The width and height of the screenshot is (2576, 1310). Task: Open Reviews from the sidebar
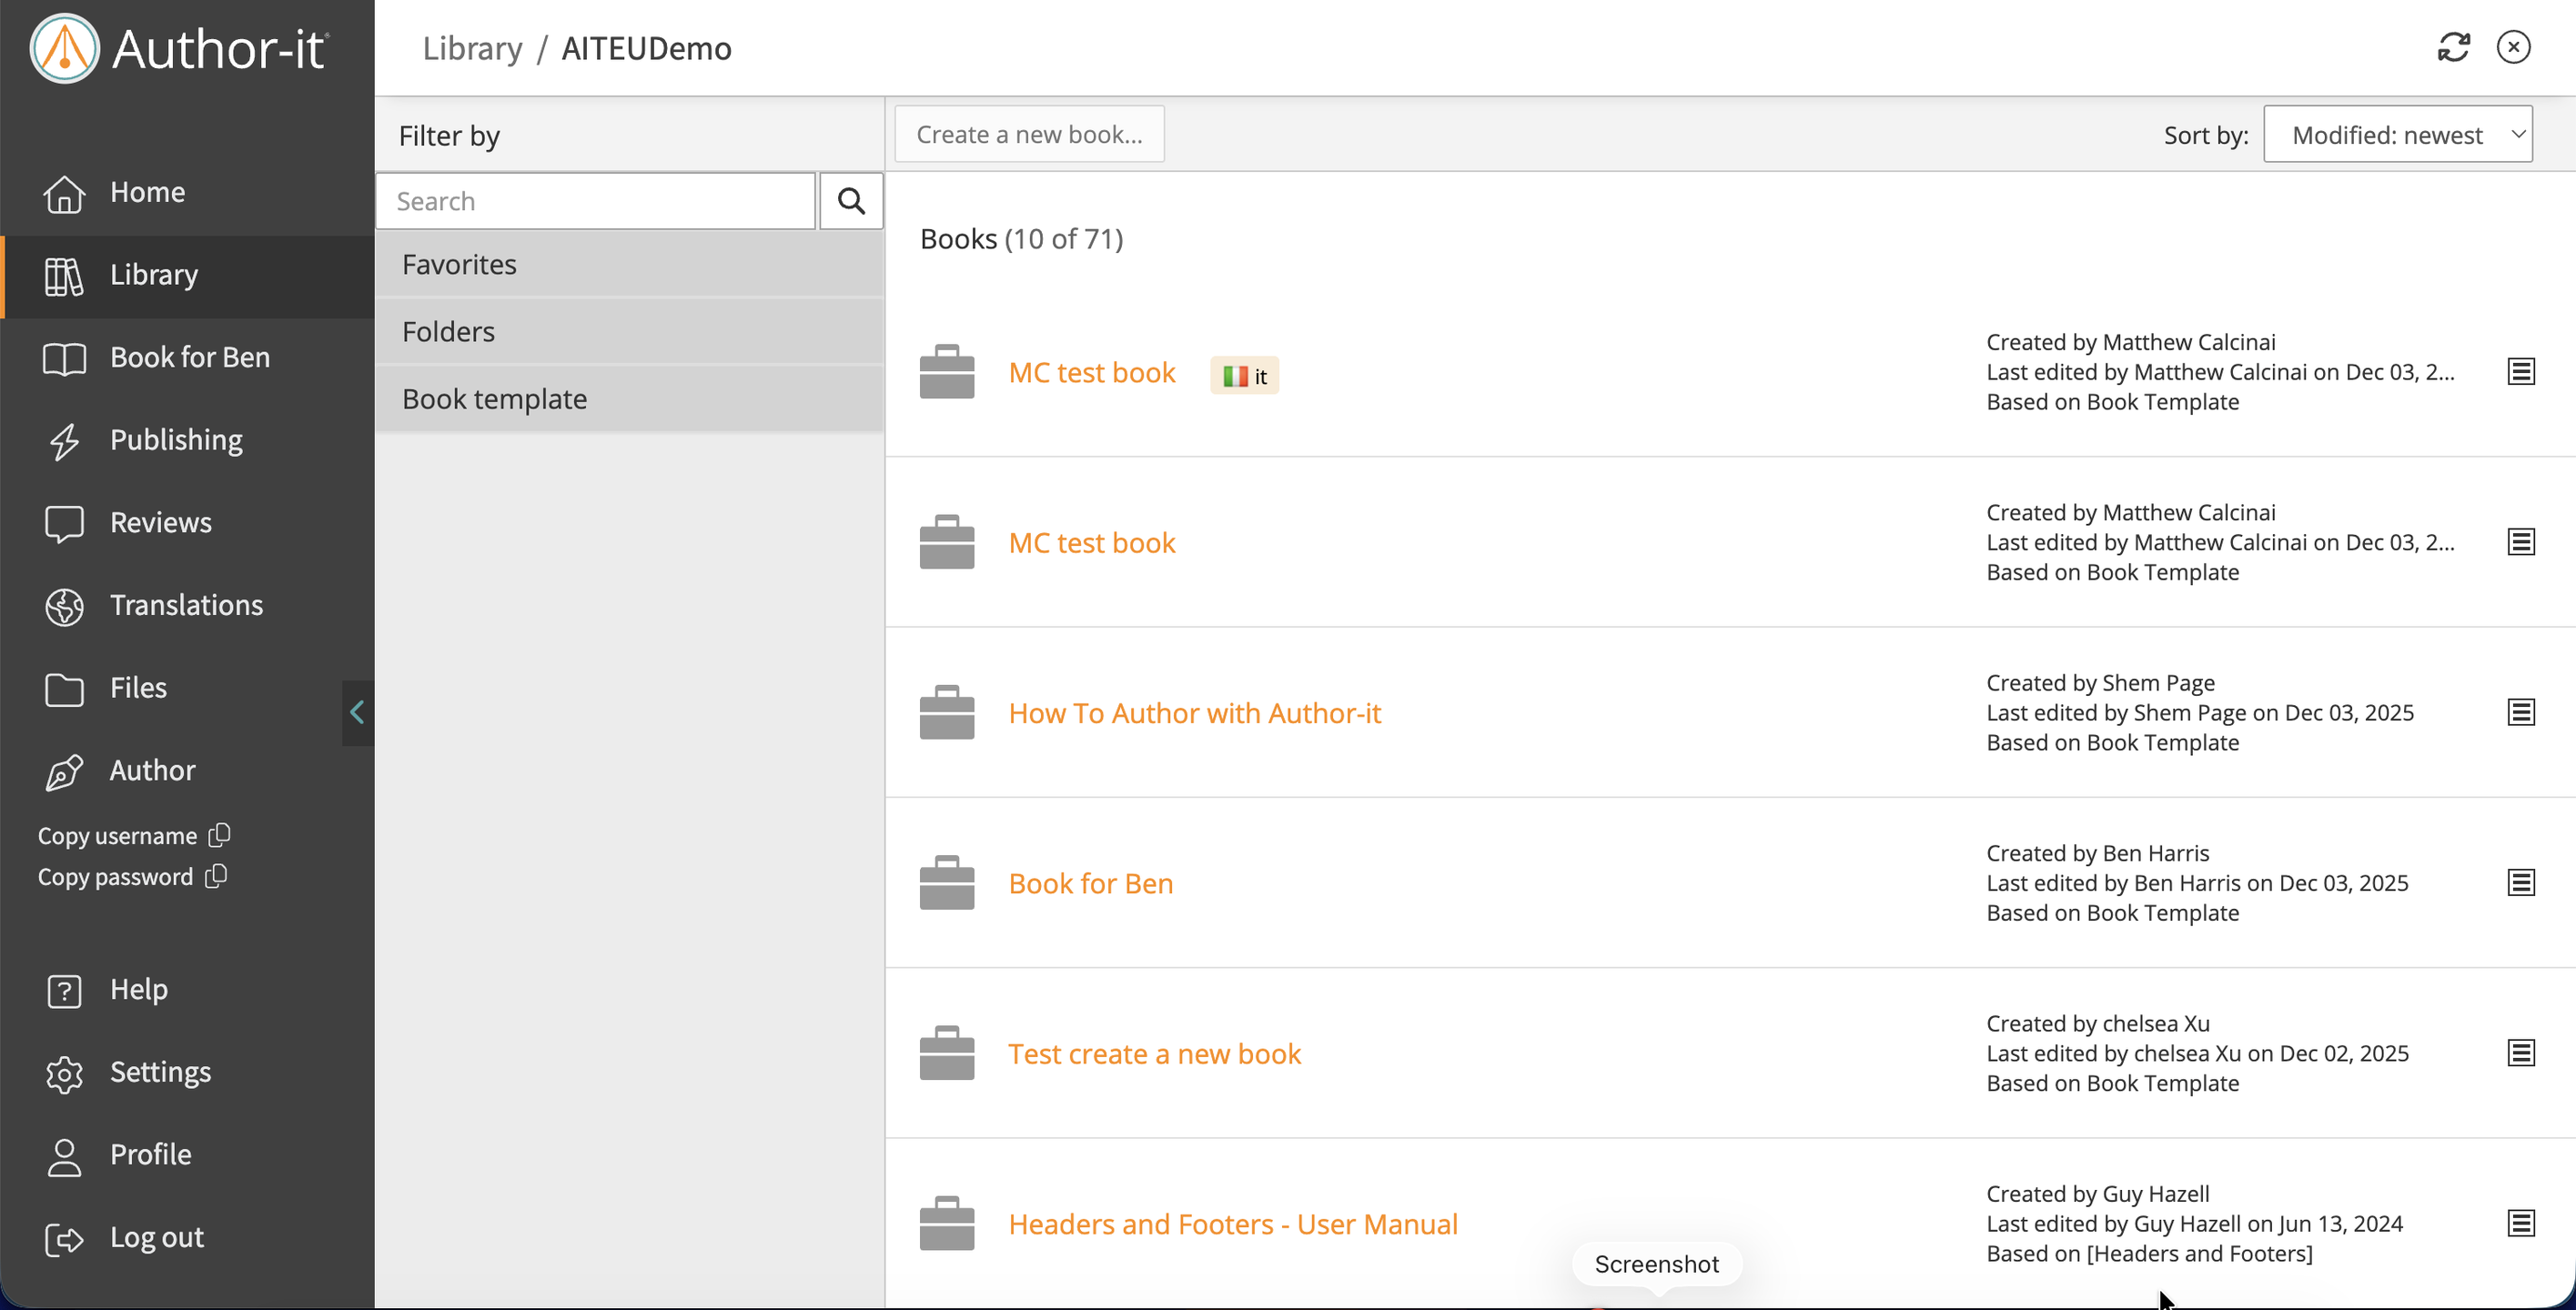click(x=160, y=522)
